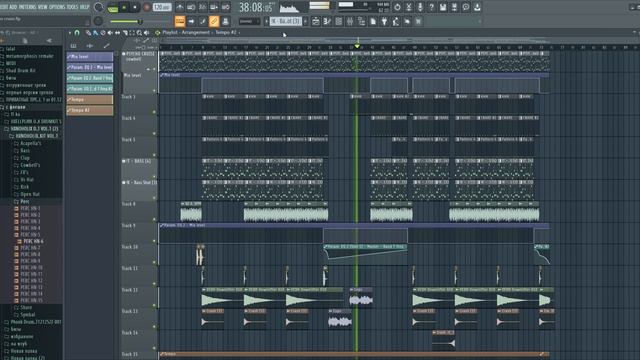Select the dashed-box Select tool in playlist
Image resolution: width=640 pixels, height=360 pixels.
click(x=132, y=33)
